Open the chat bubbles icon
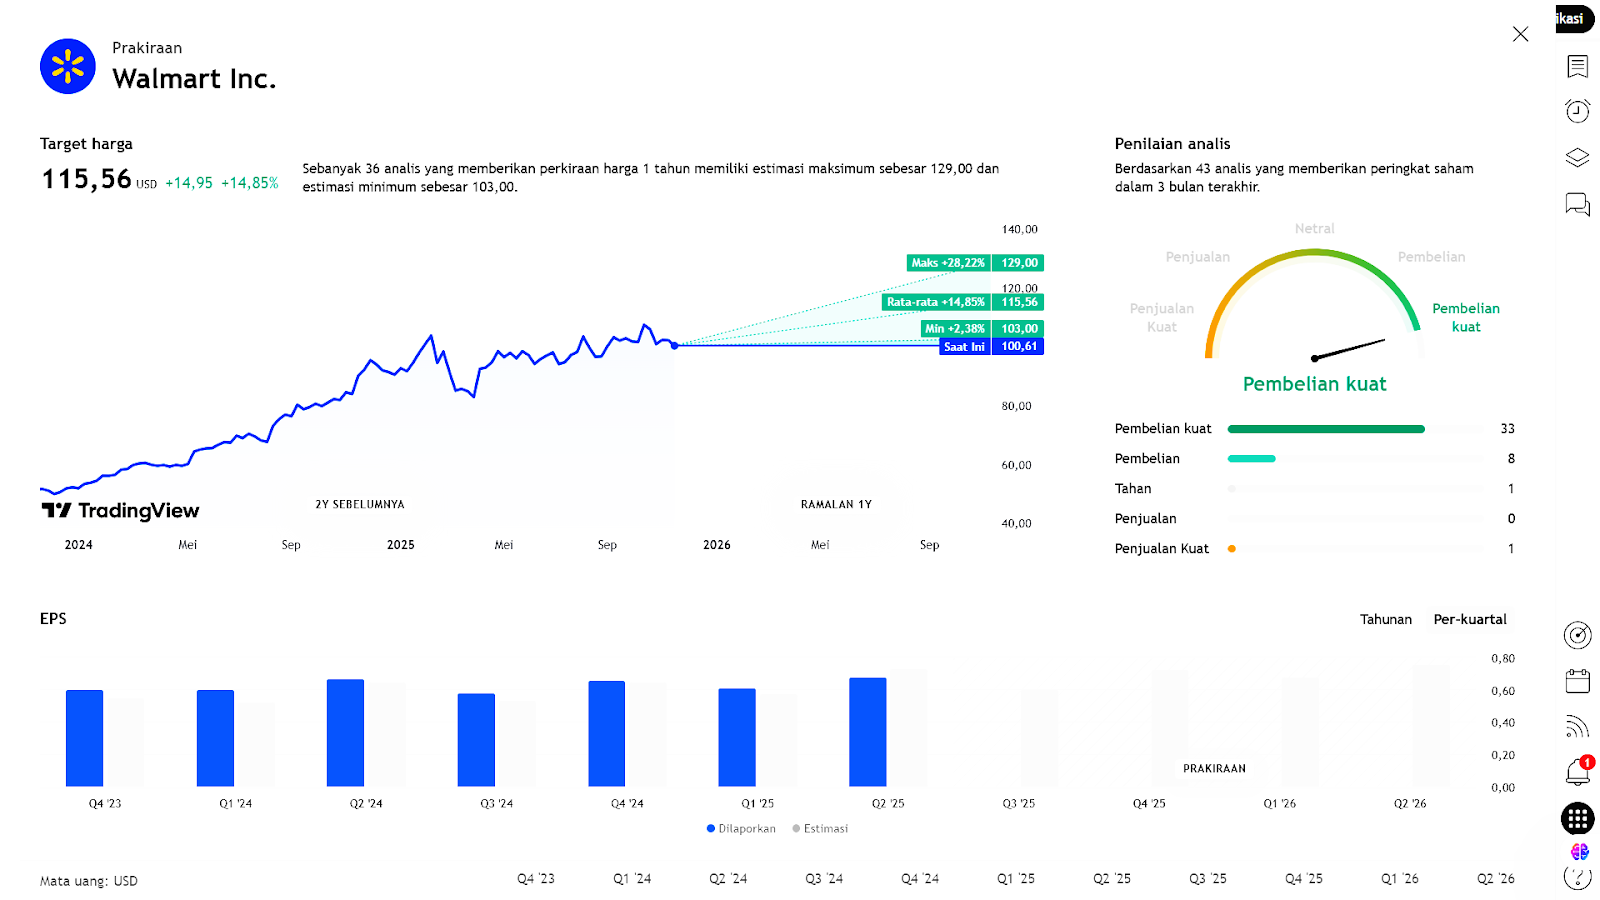This screenshot has width=1600, height=900. tap(1577, 205)
